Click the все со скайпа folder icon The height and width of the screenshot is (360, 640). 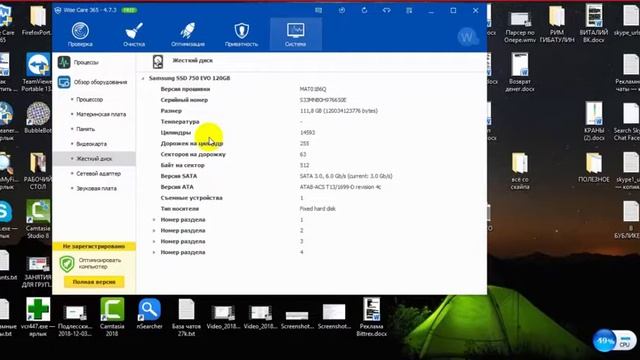520,171
